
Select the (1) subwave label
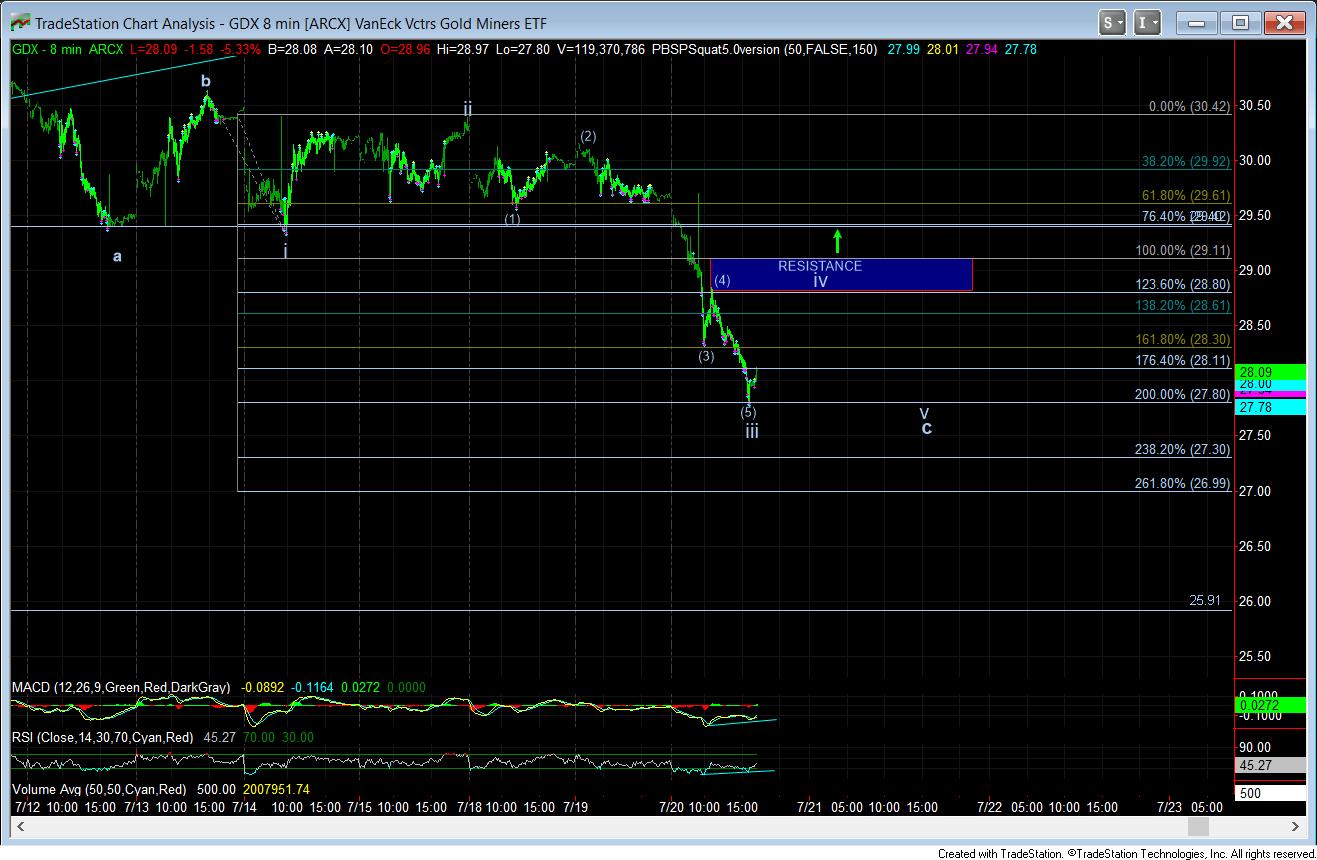[512, 219]
